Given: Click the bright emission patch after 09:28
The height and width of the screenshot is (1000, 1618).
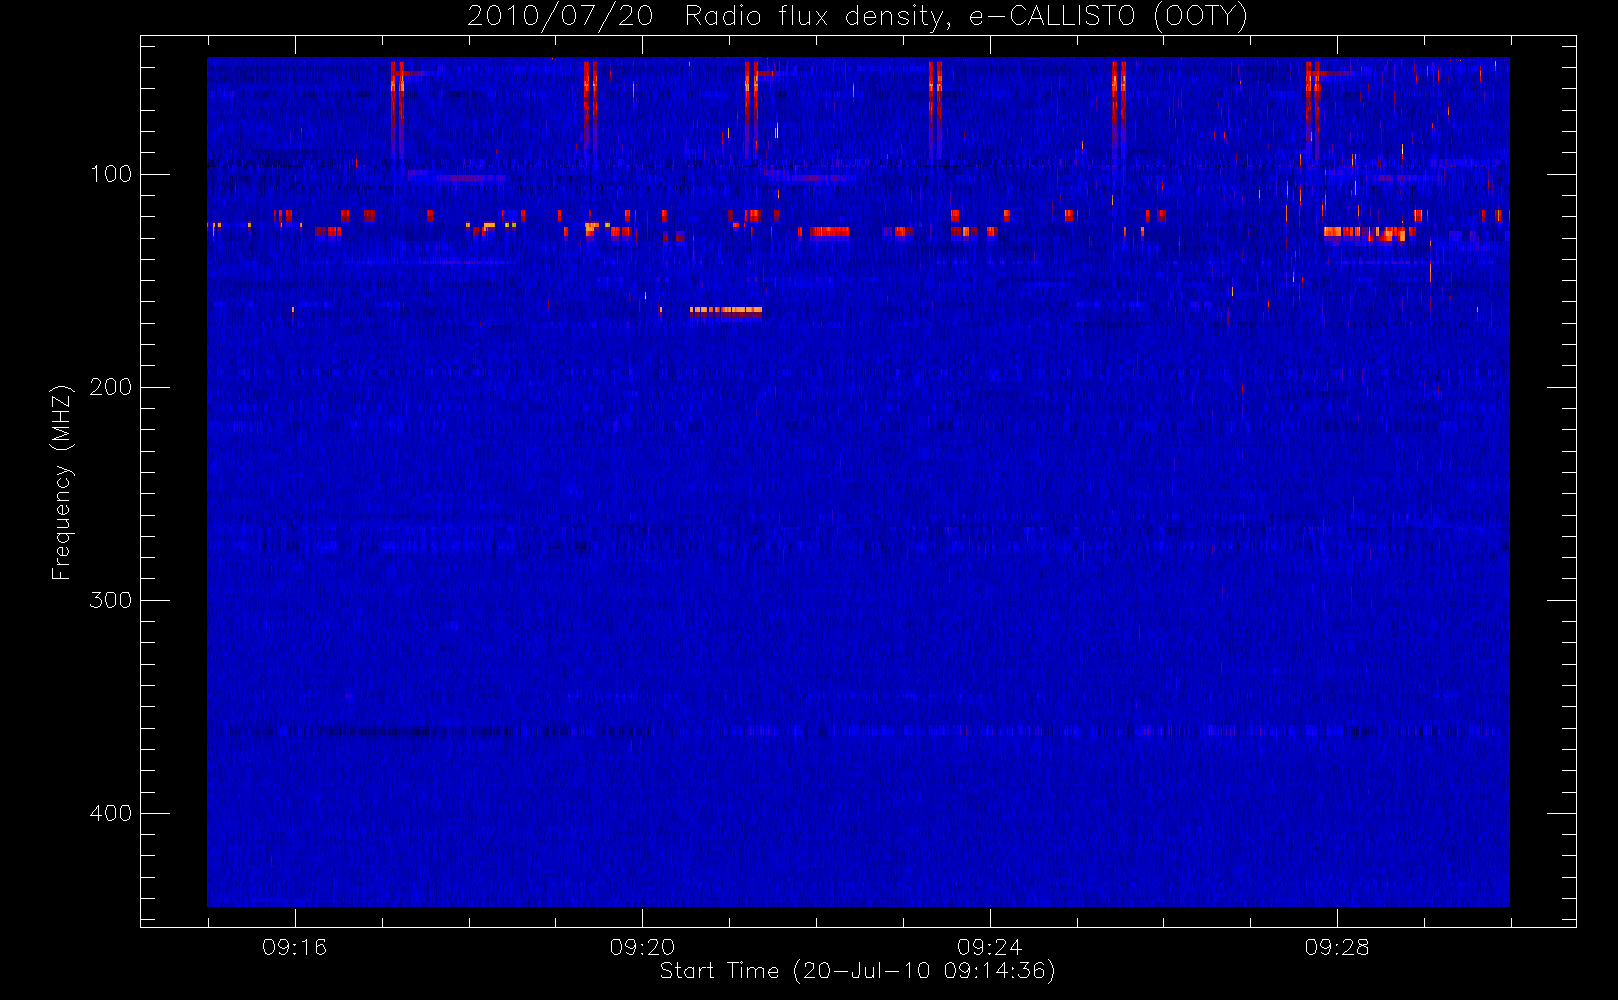Looking at the screenshot, I should [x=1368, y=234].
